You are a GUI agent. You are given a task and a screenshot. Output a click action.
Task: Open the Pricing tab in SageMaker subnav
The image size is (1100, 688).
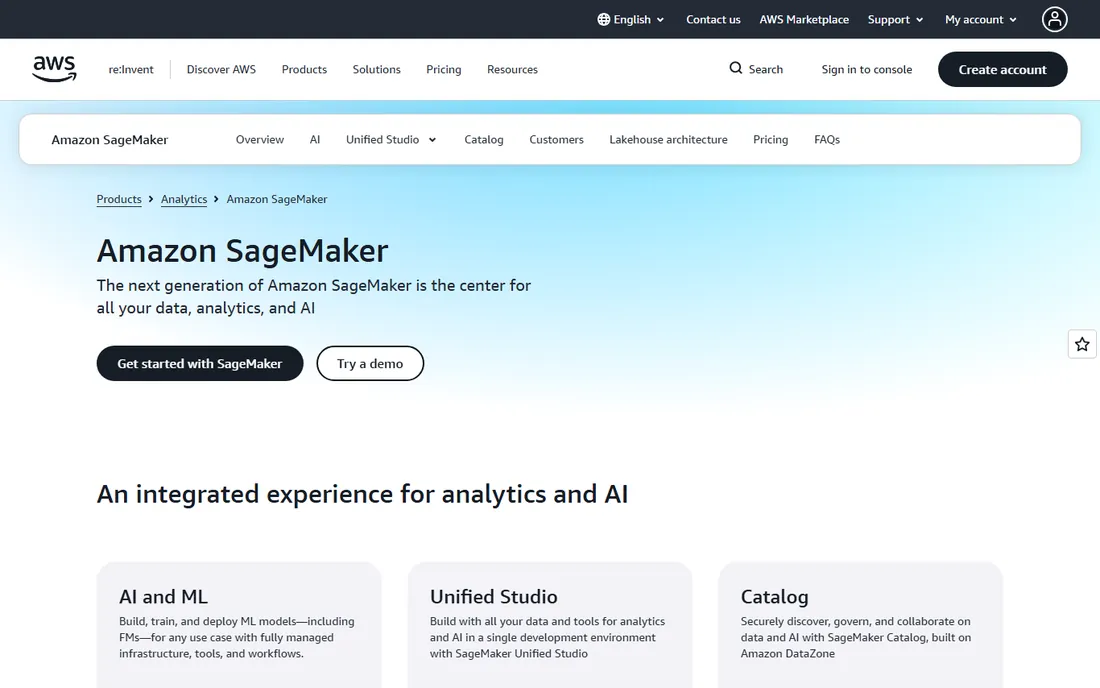[x=770, y=140]
